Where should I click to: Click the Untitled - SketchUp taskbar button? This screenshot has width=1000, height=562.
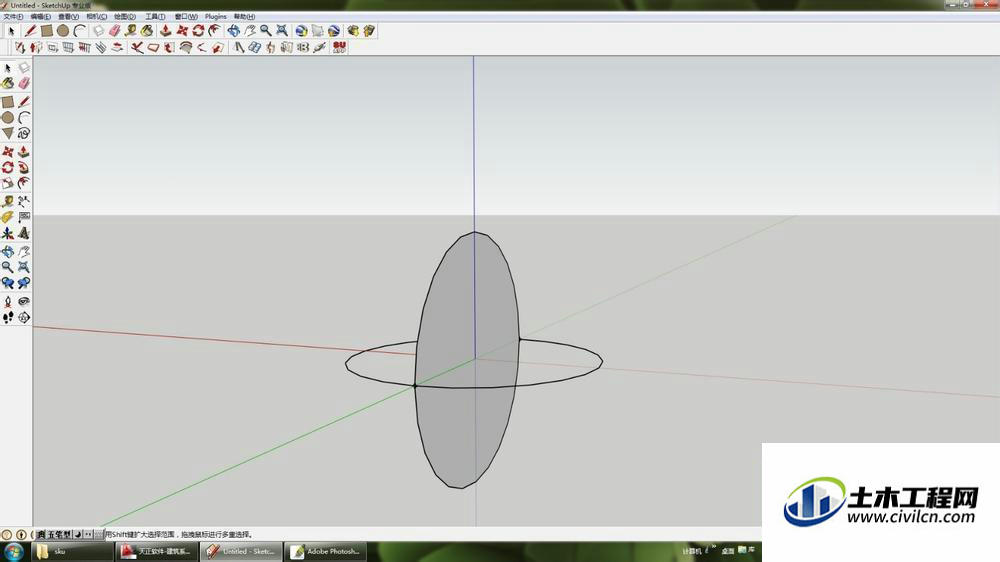[x=241, y=551]
